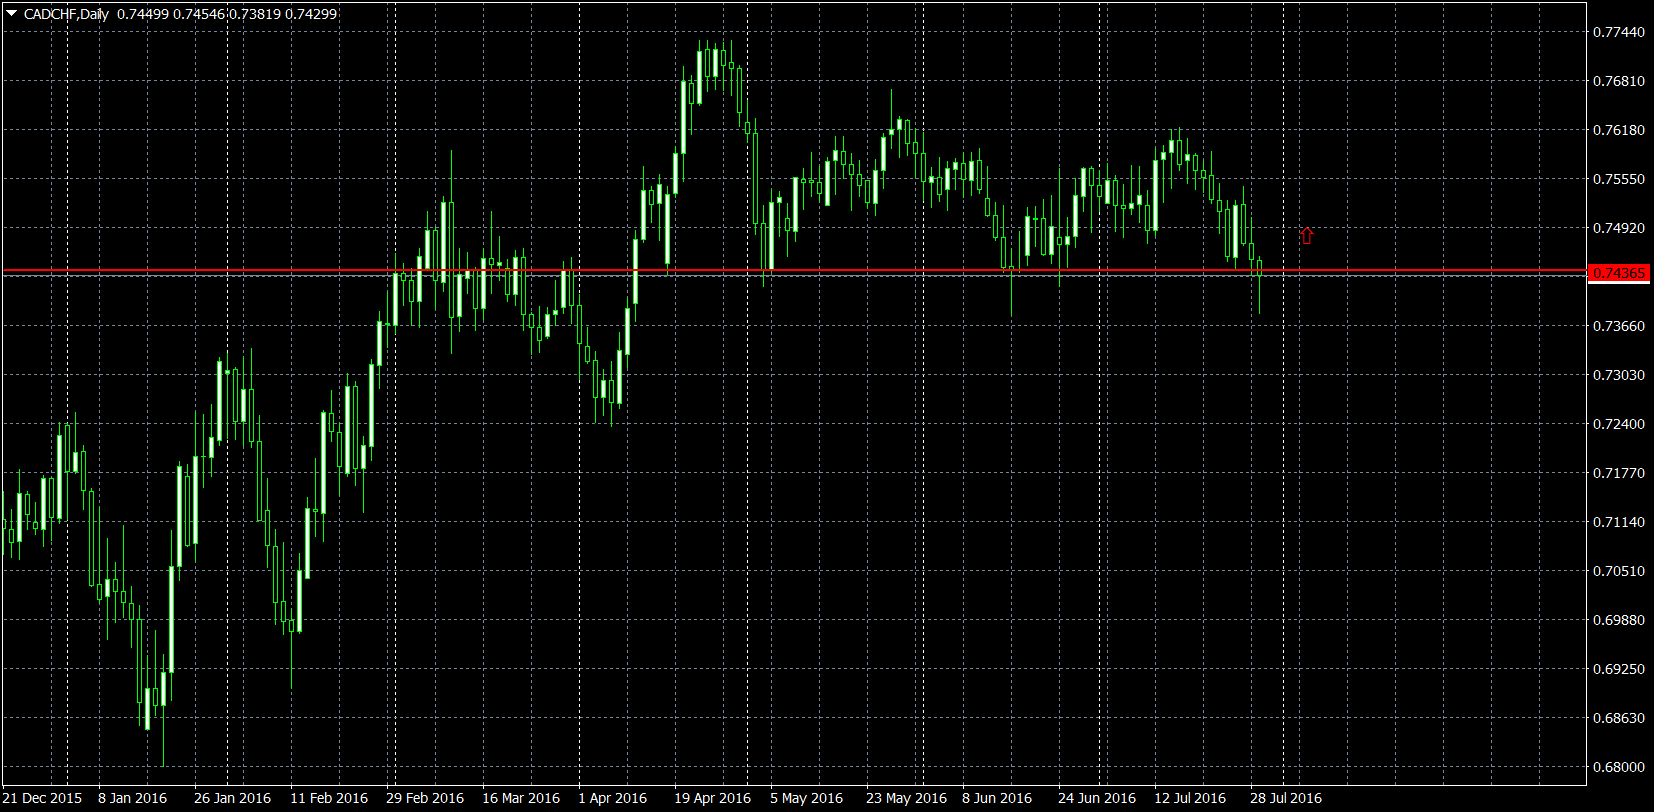Viewport: 1654px width, 812px height.
Task: Click the close value 0.74299
Action: click(311, 14)
